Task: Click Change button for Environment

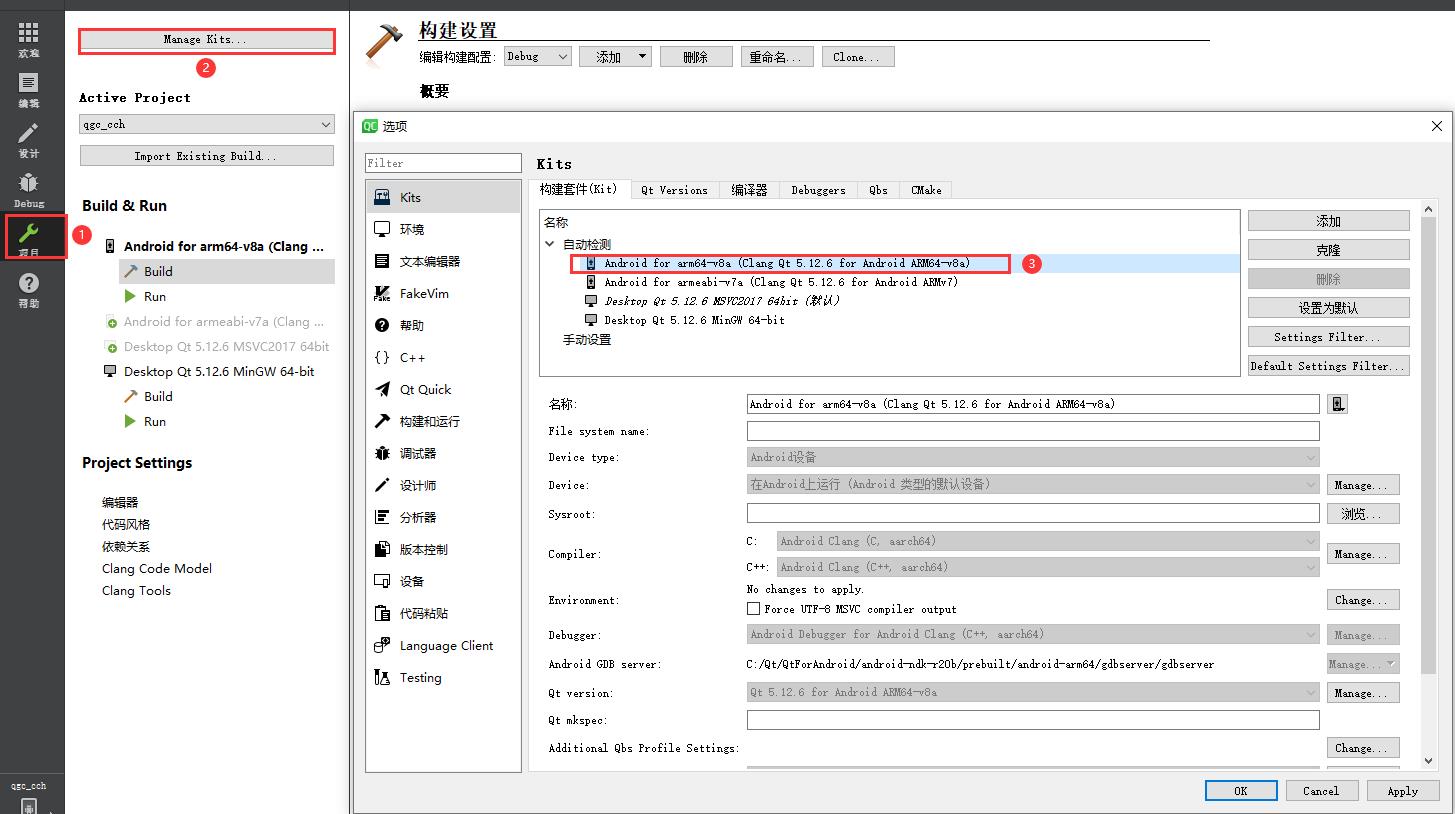Action: (x=1362, y=600)
